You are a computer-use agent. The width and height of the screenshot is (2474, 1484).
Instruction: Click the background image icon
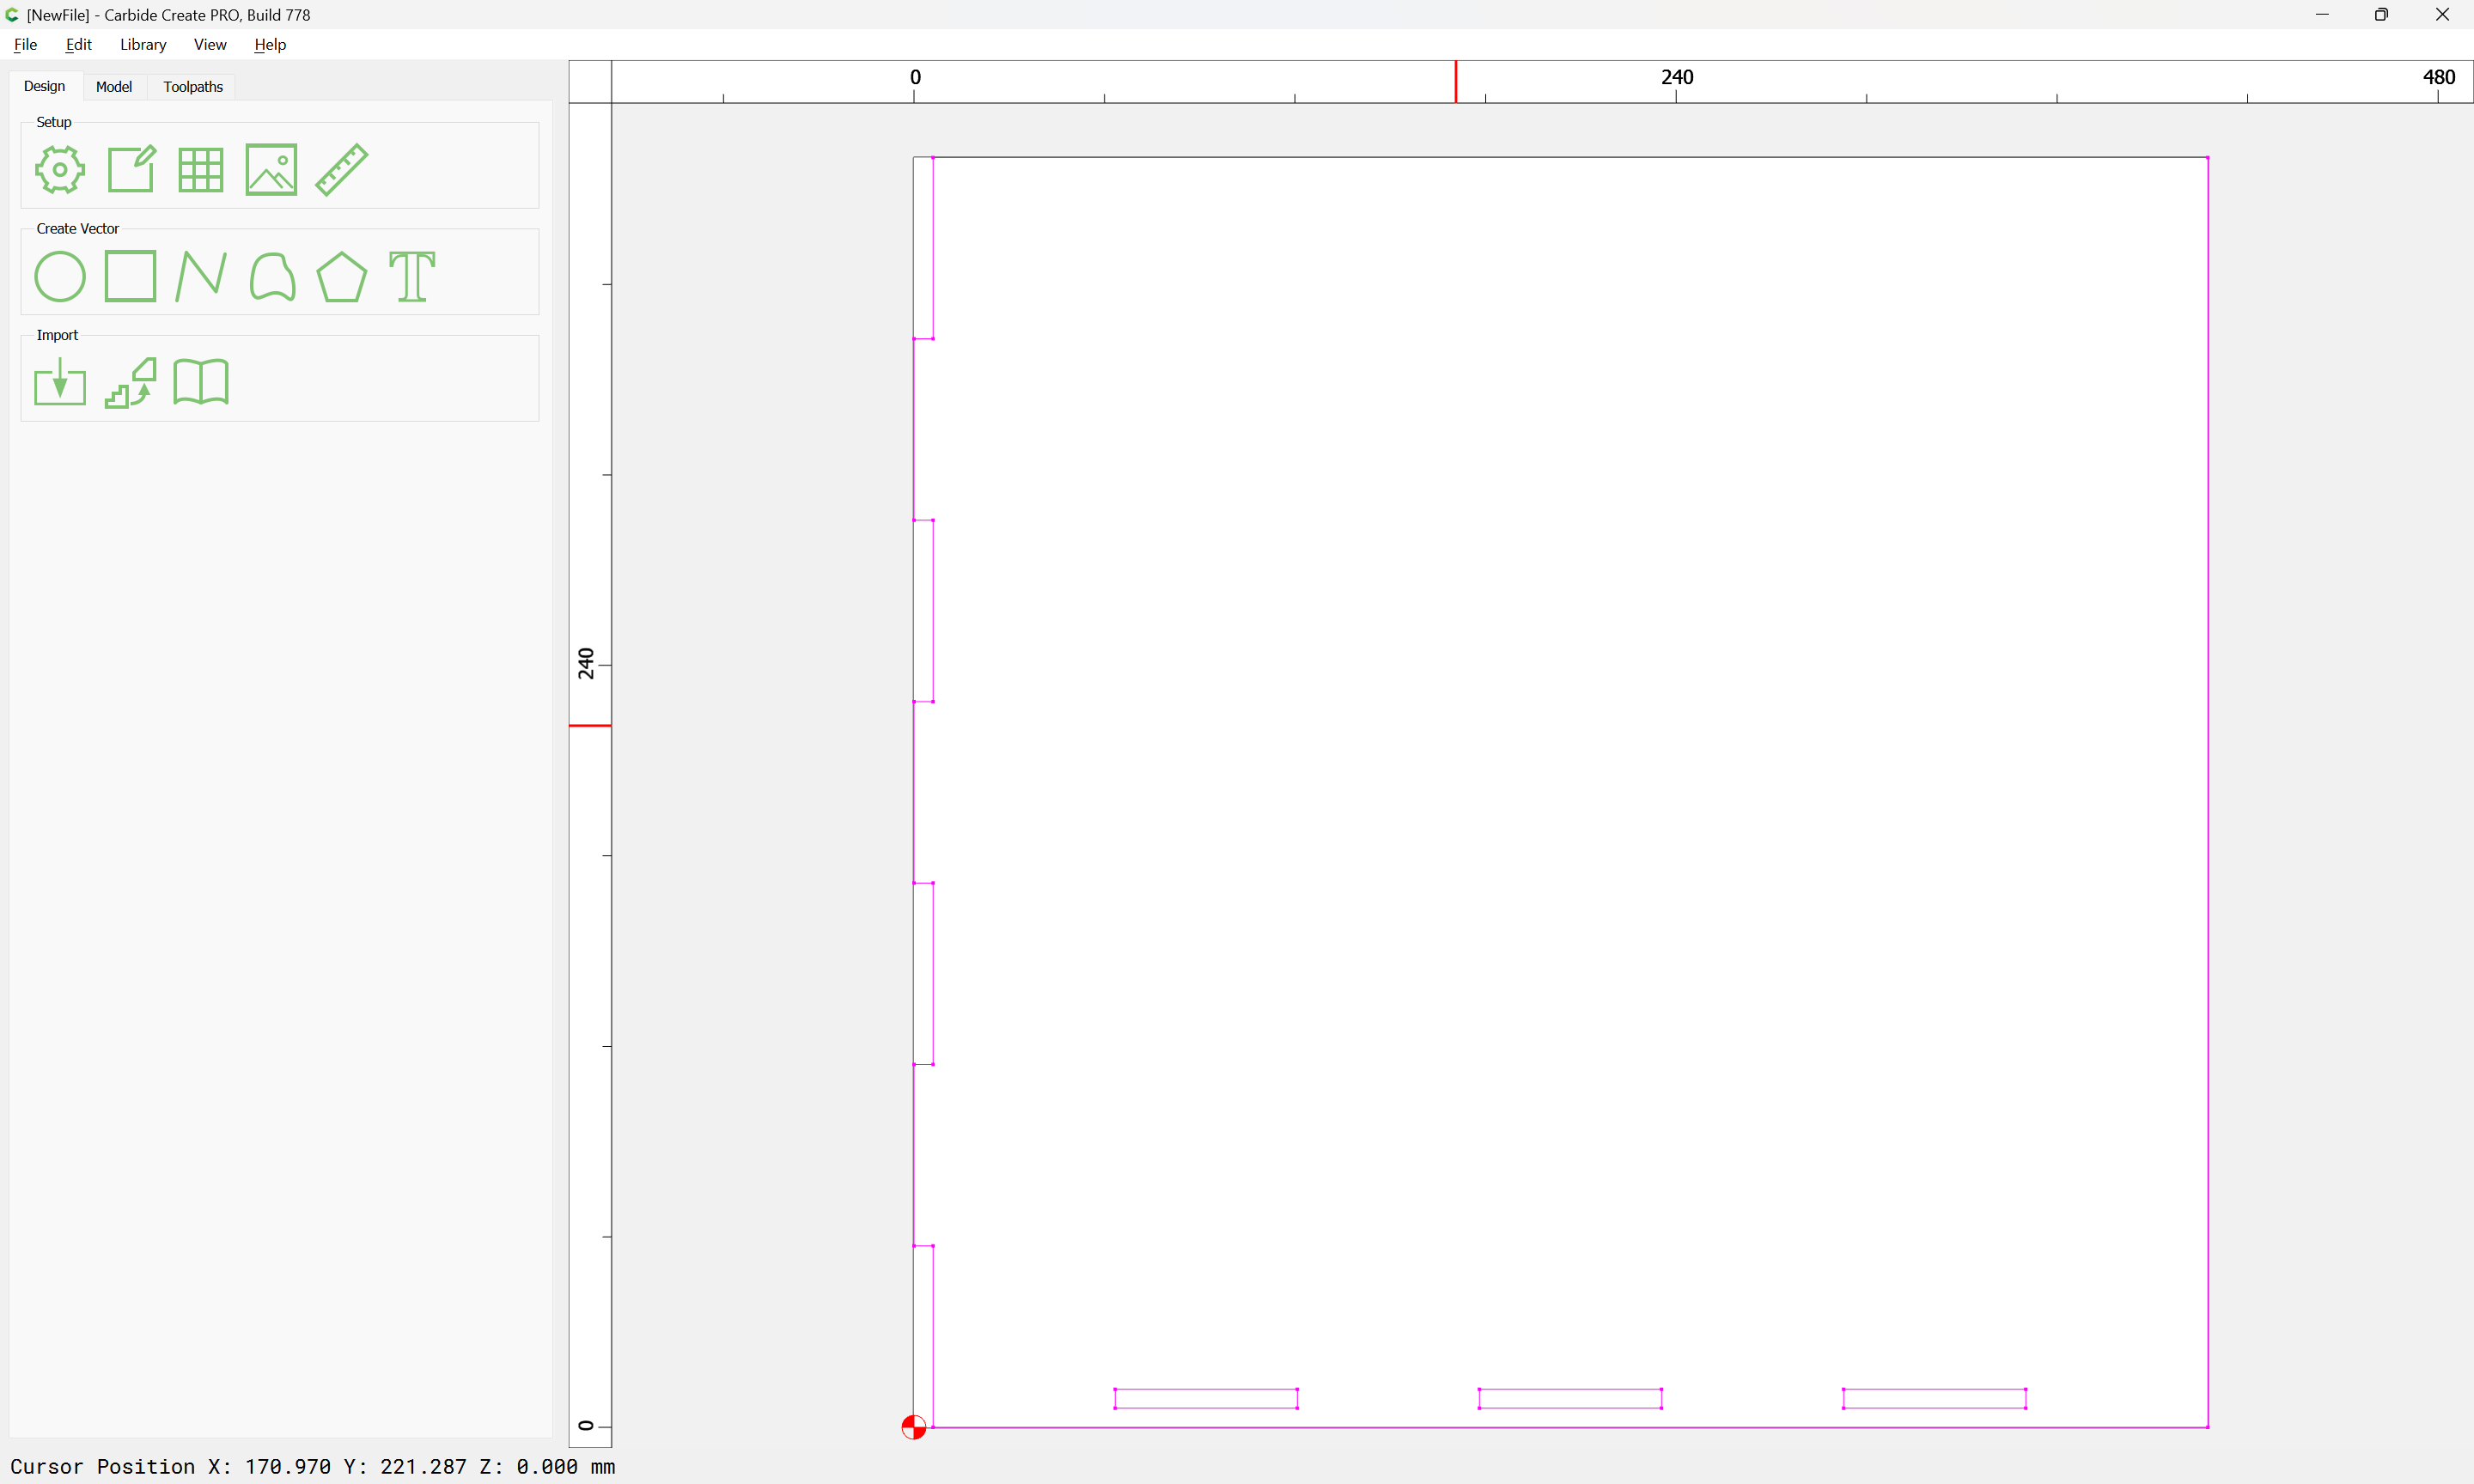click(x=271, y=169)
